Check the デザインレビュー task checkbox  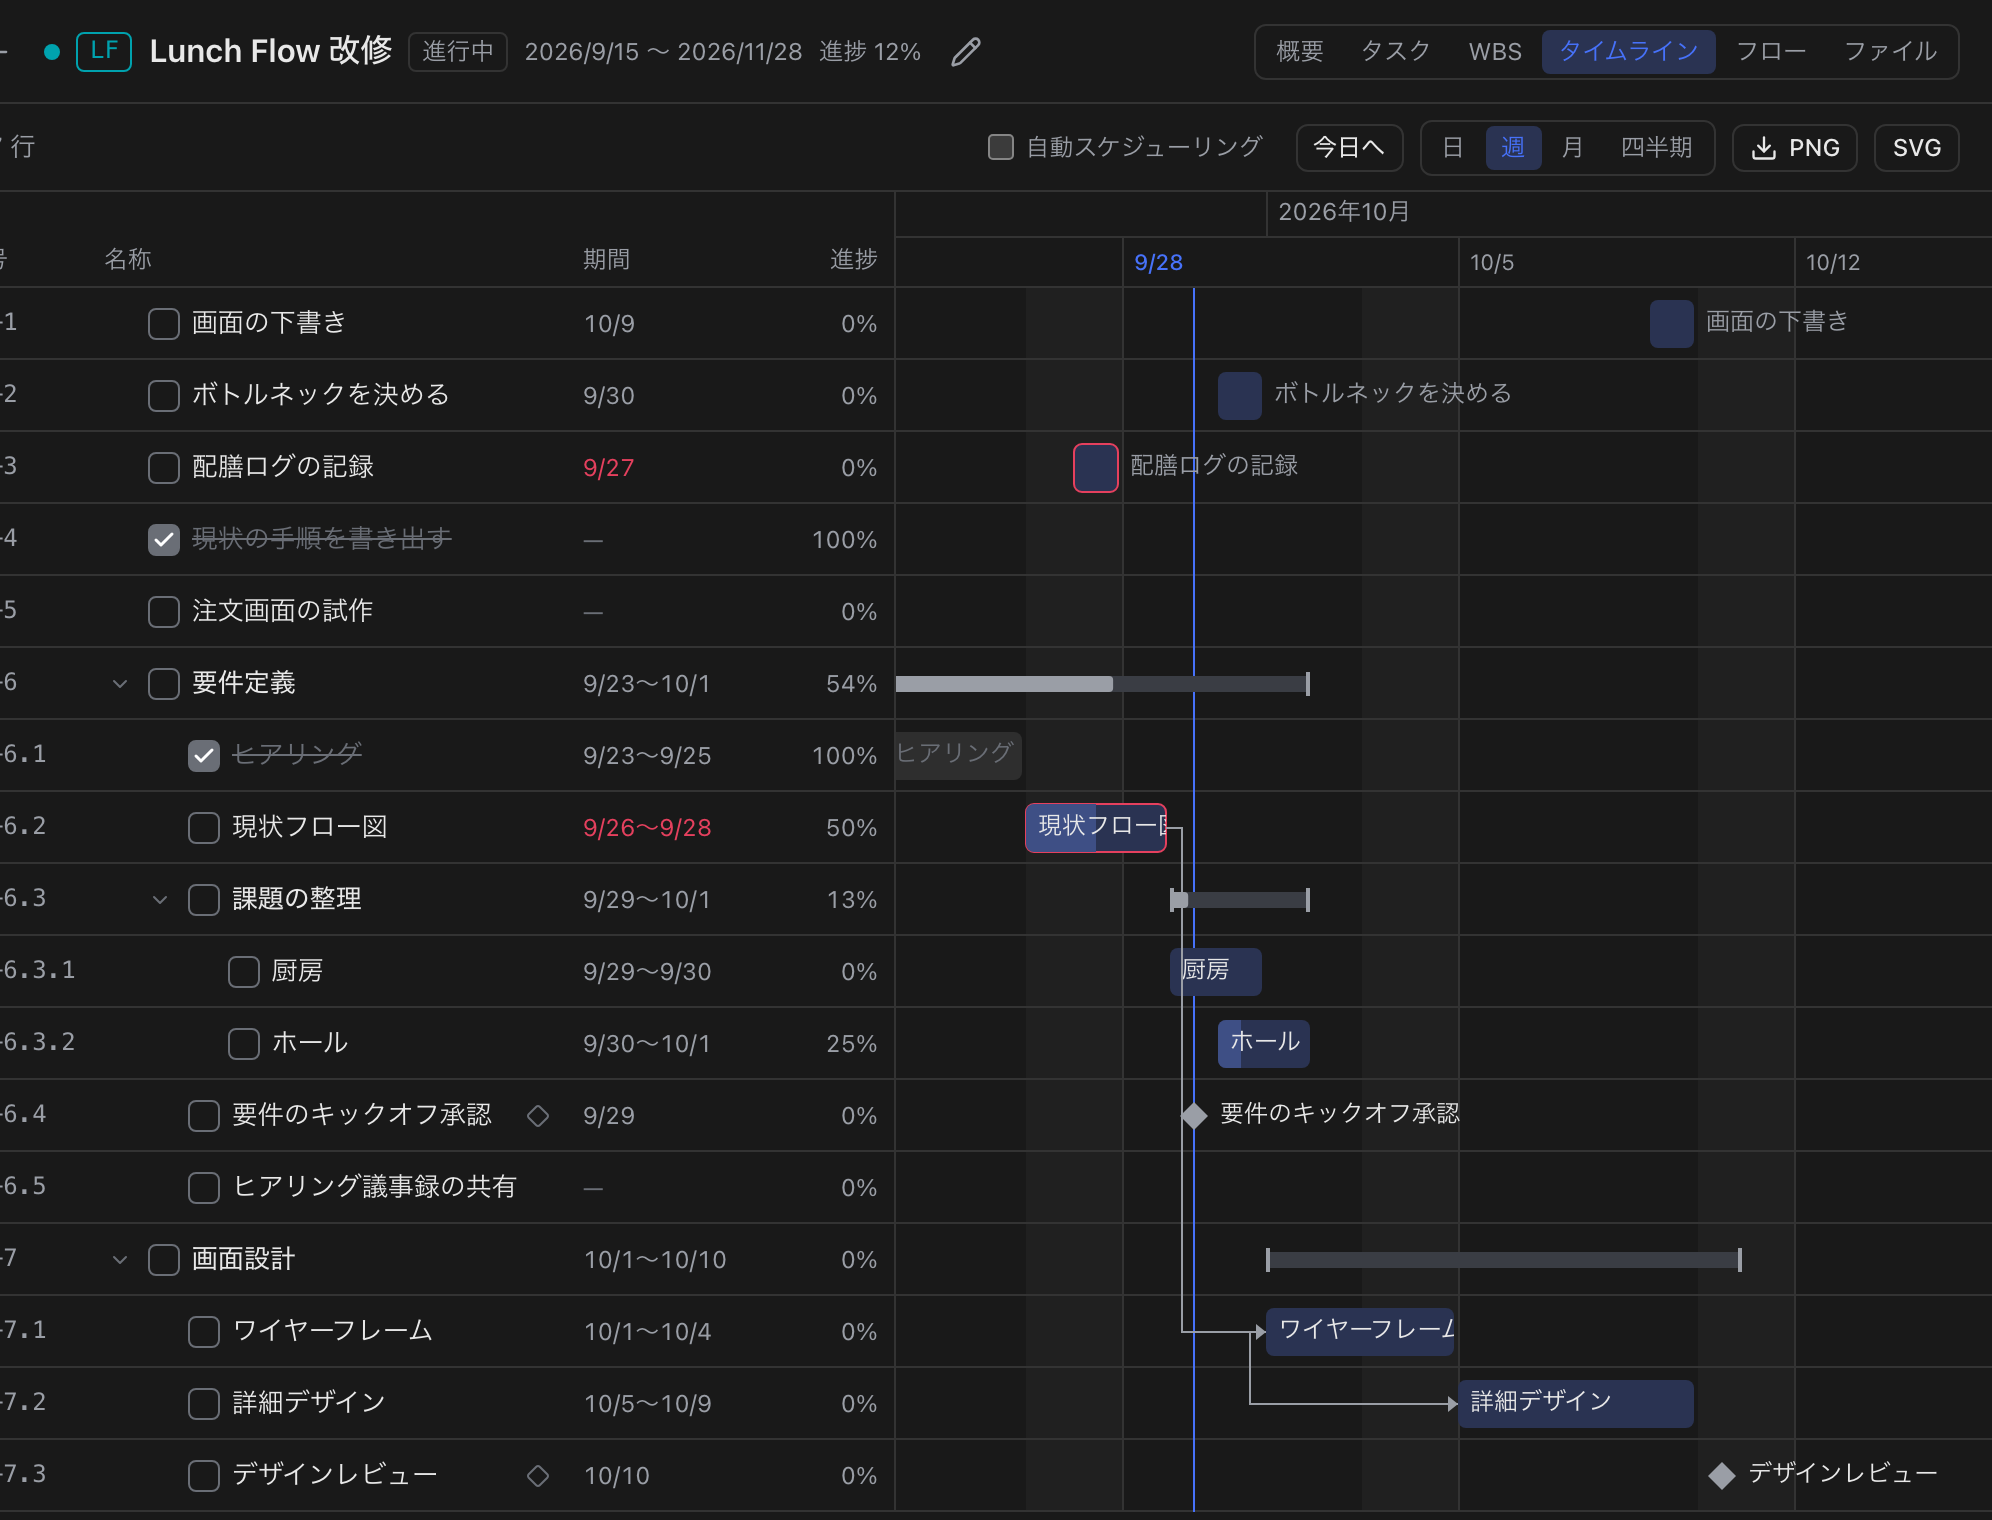[x=204, y=1475]
